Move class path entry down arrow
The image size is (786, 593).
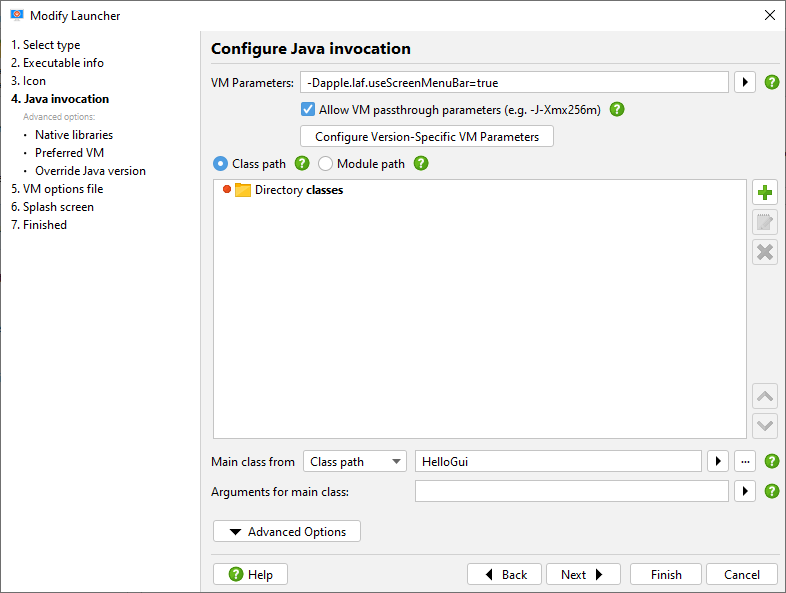click(x=764, y=426)
